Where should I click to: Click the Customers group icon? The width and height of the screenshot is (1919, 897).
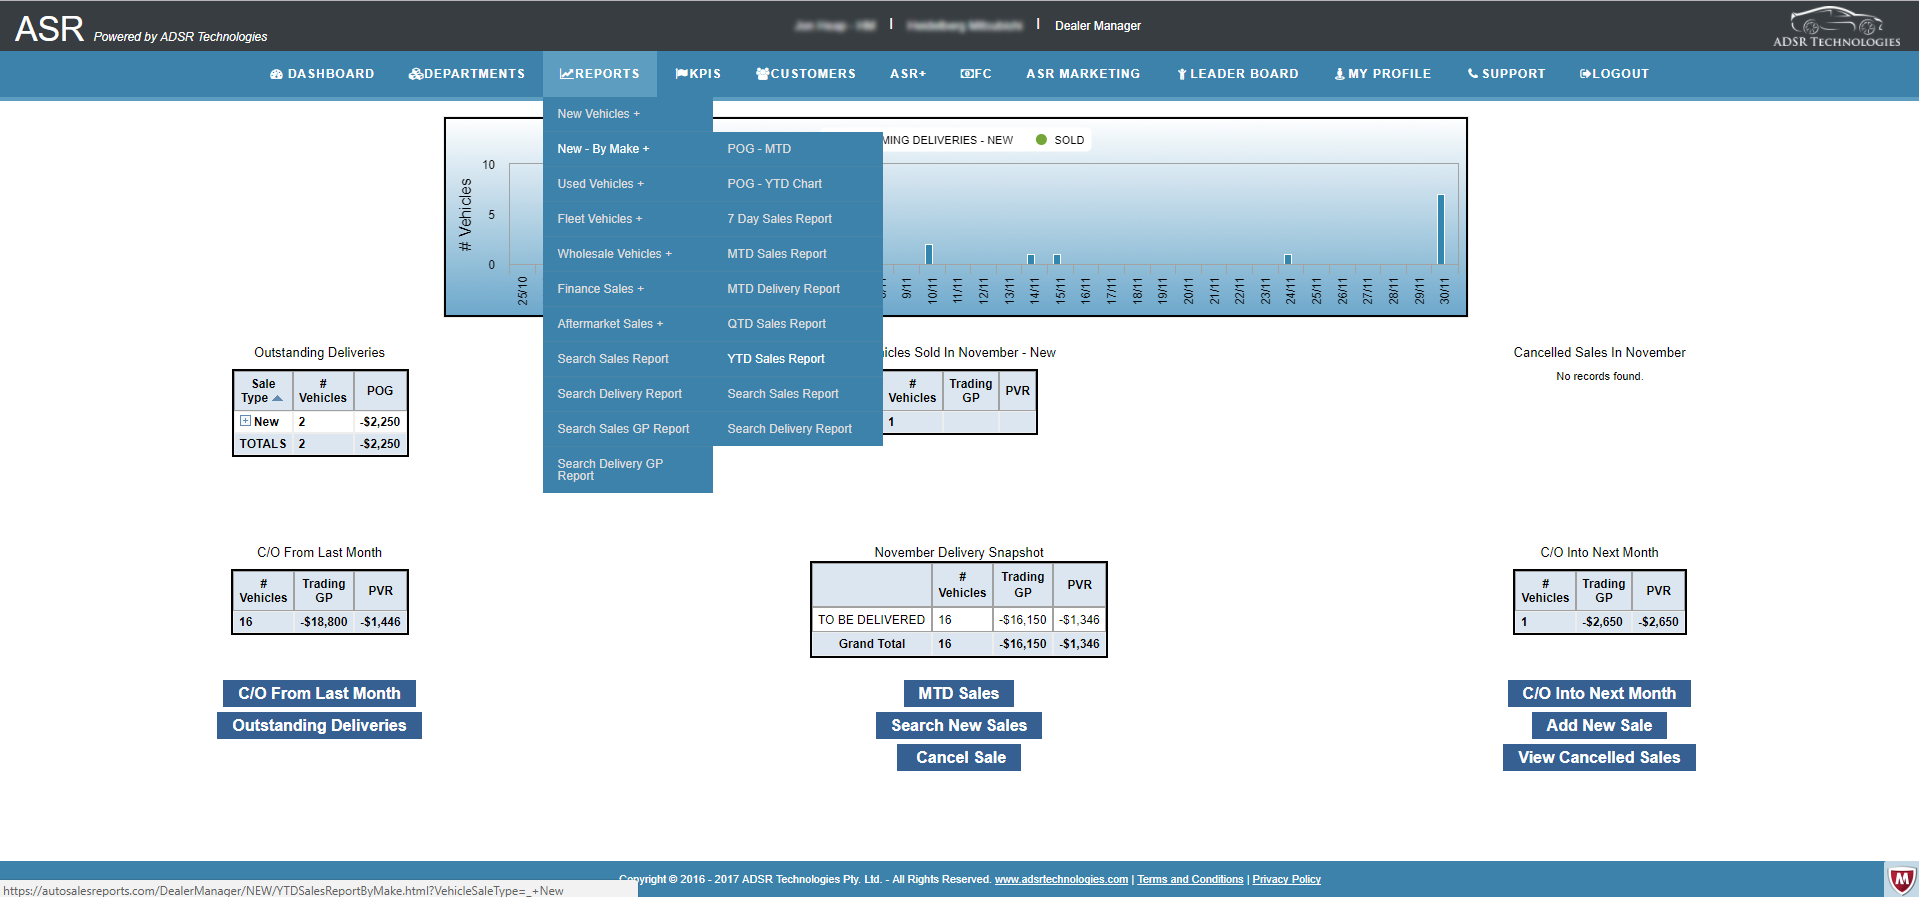tap(762, 74)
